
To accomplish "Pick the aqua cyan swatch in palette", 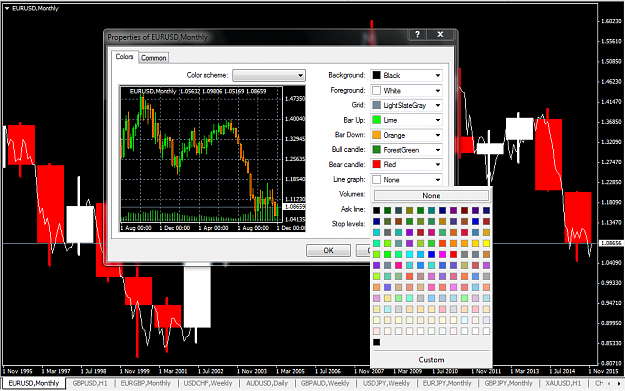I will [x=409, y=254].
